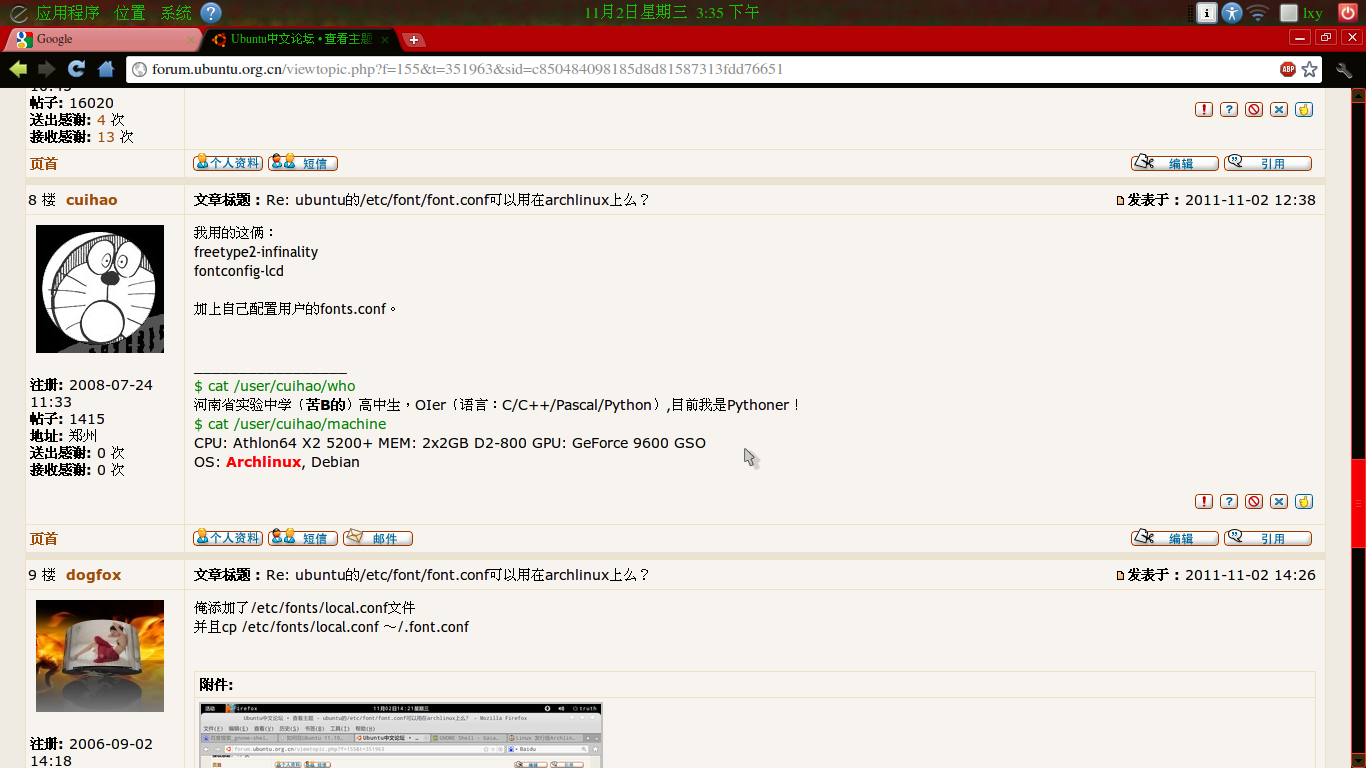1366x768 pixels.
Task: Click thumbs-up thanks icon on the post above cuihao's
Action: (x=1304, y=110)
